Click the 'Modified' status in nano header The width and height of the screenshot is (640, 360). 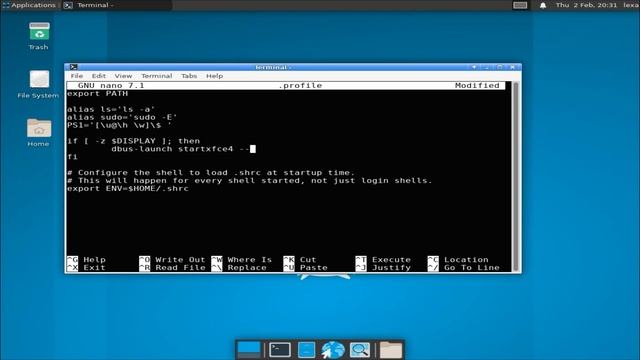pyautogui.click(x=477, y=85)
